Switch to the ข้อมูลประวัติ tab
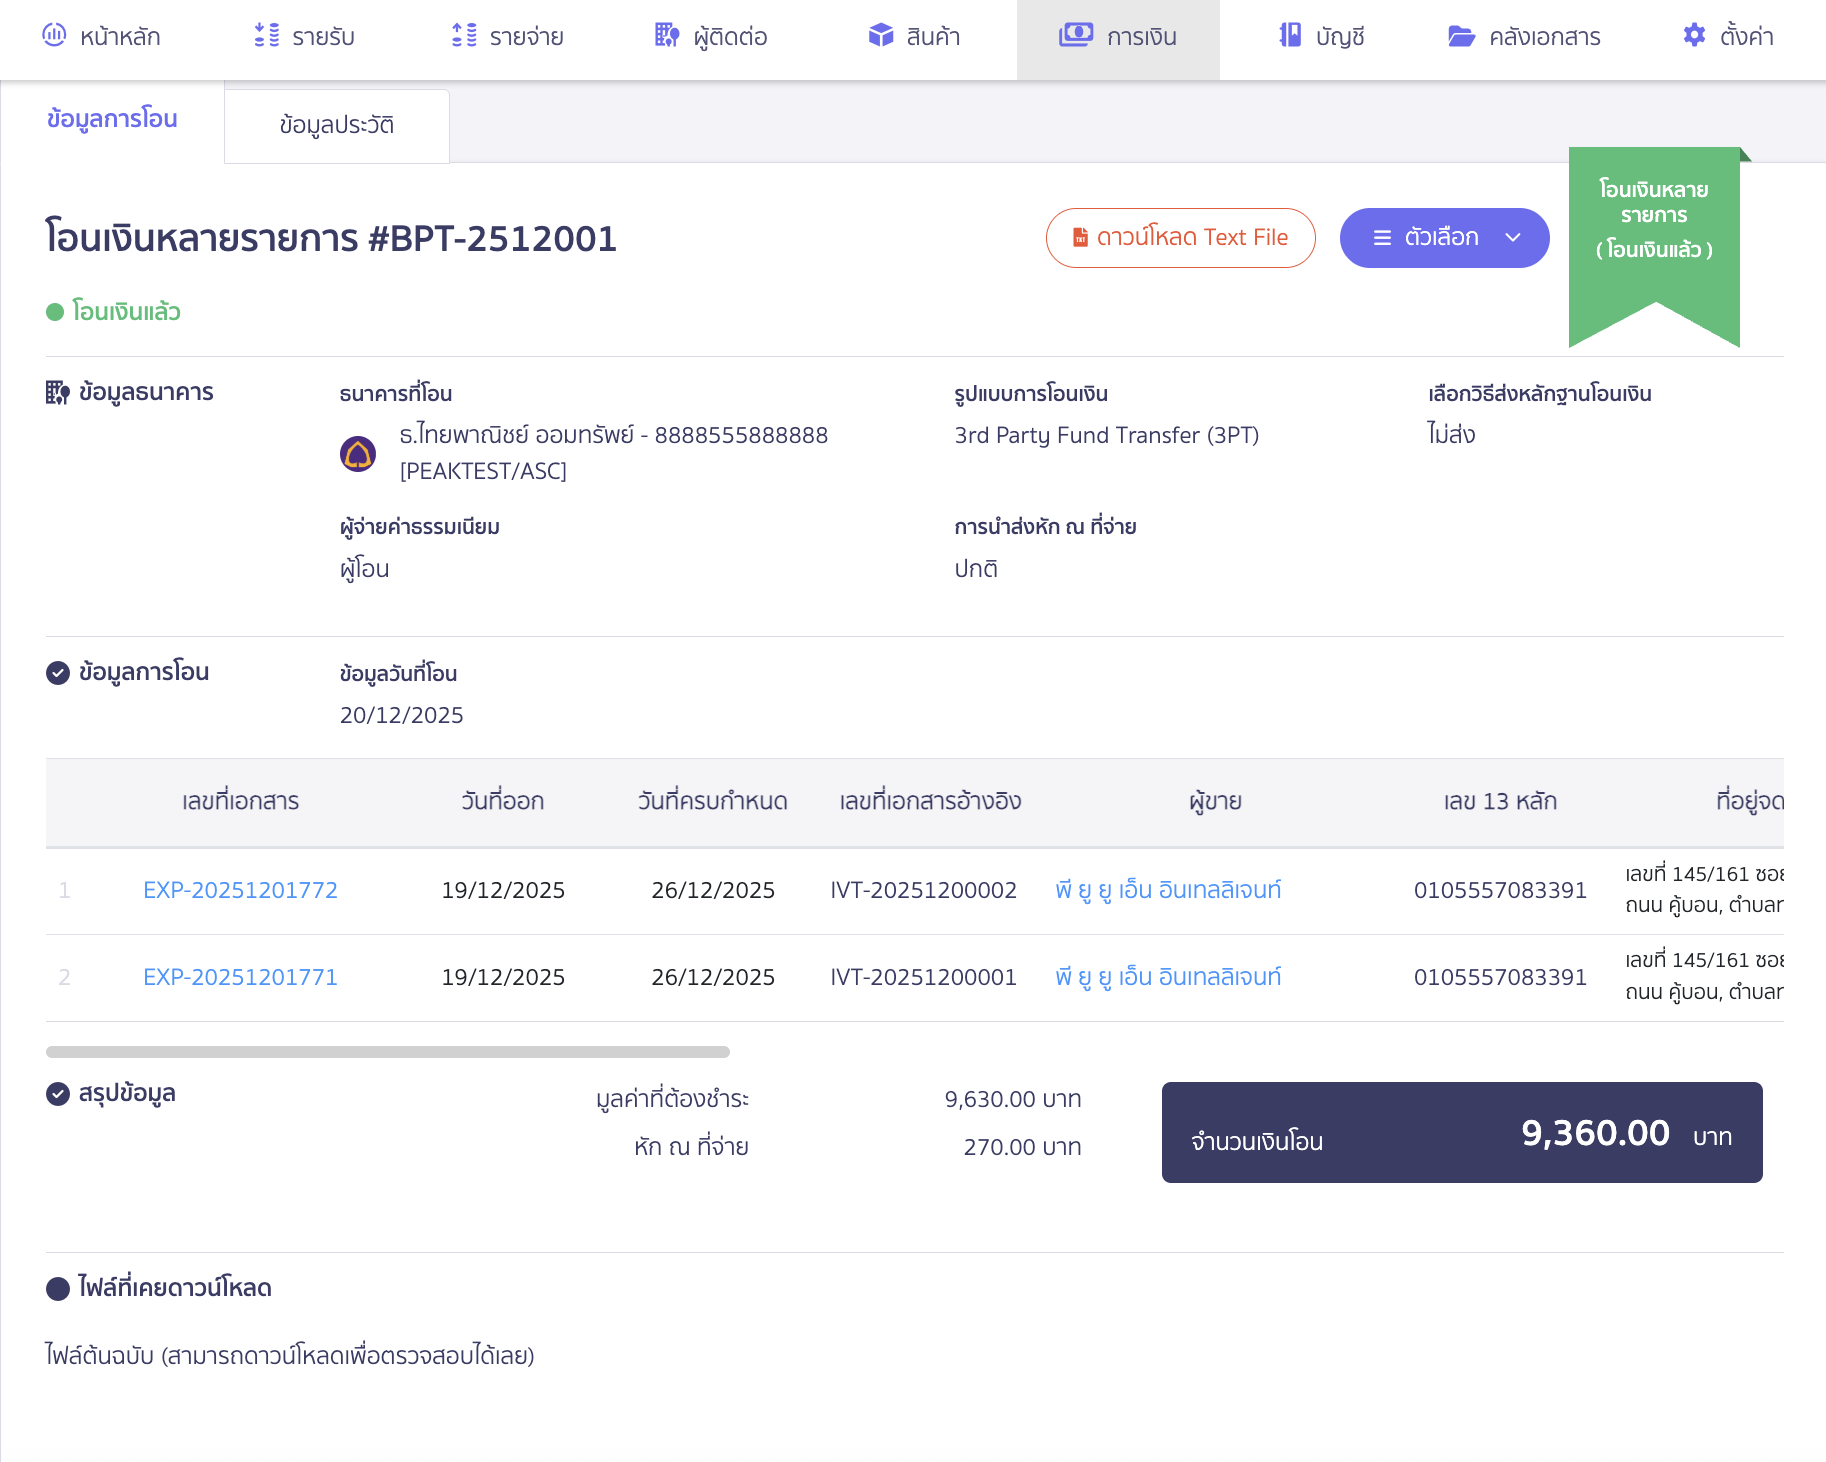The height and width of the screenshot is (1462, 1826). point(337,126)
